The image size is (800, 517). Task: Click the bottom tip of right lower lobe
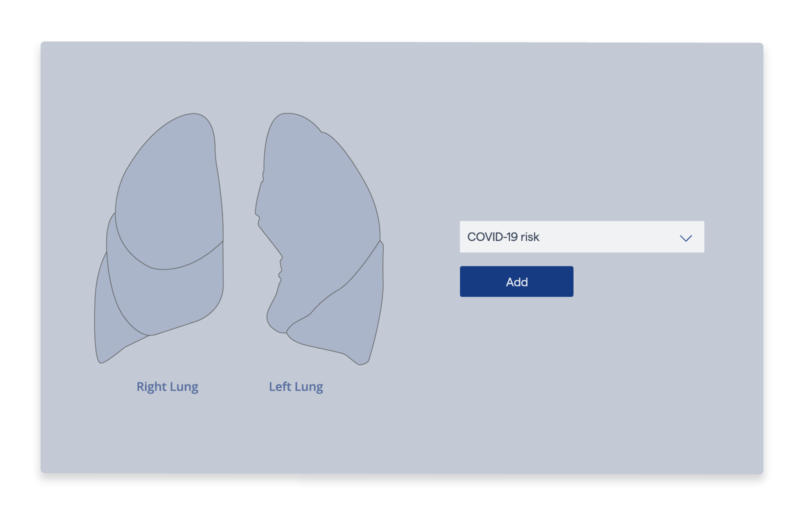pos(101,360)
